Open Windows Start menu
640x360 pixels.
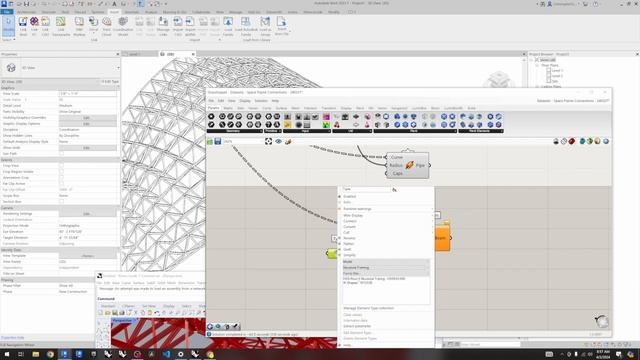click(7, 354)
